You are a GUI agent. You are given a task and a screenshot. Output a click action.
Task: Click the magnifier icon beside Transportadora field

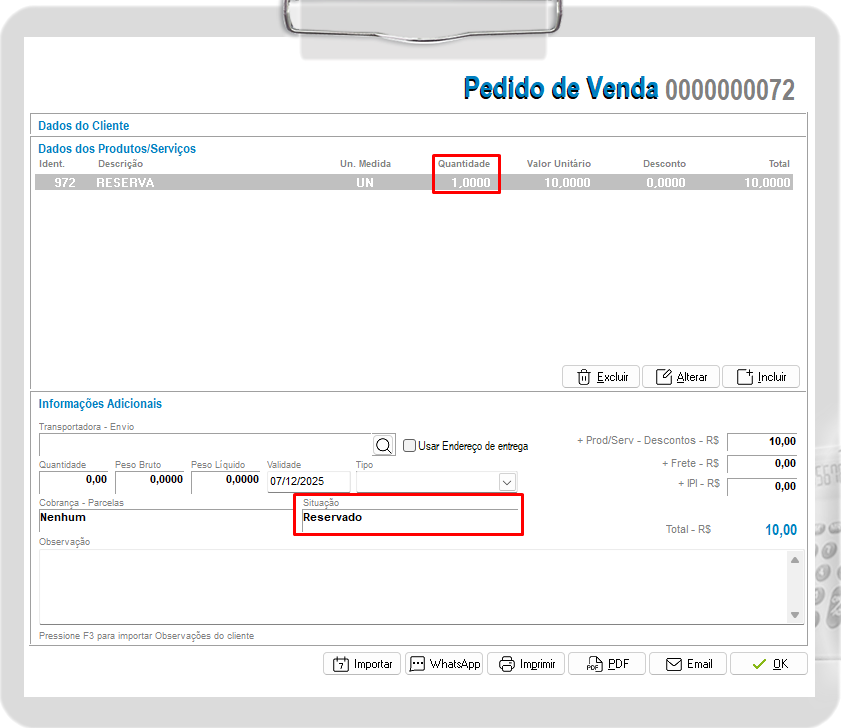click(x=384, y=445)
